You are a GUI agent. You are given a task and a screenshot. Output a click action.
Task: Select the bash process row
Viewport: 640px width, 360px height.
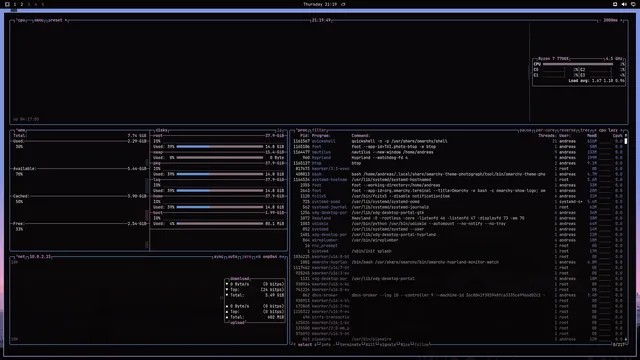pyautogui.click(x=457, y=174)
